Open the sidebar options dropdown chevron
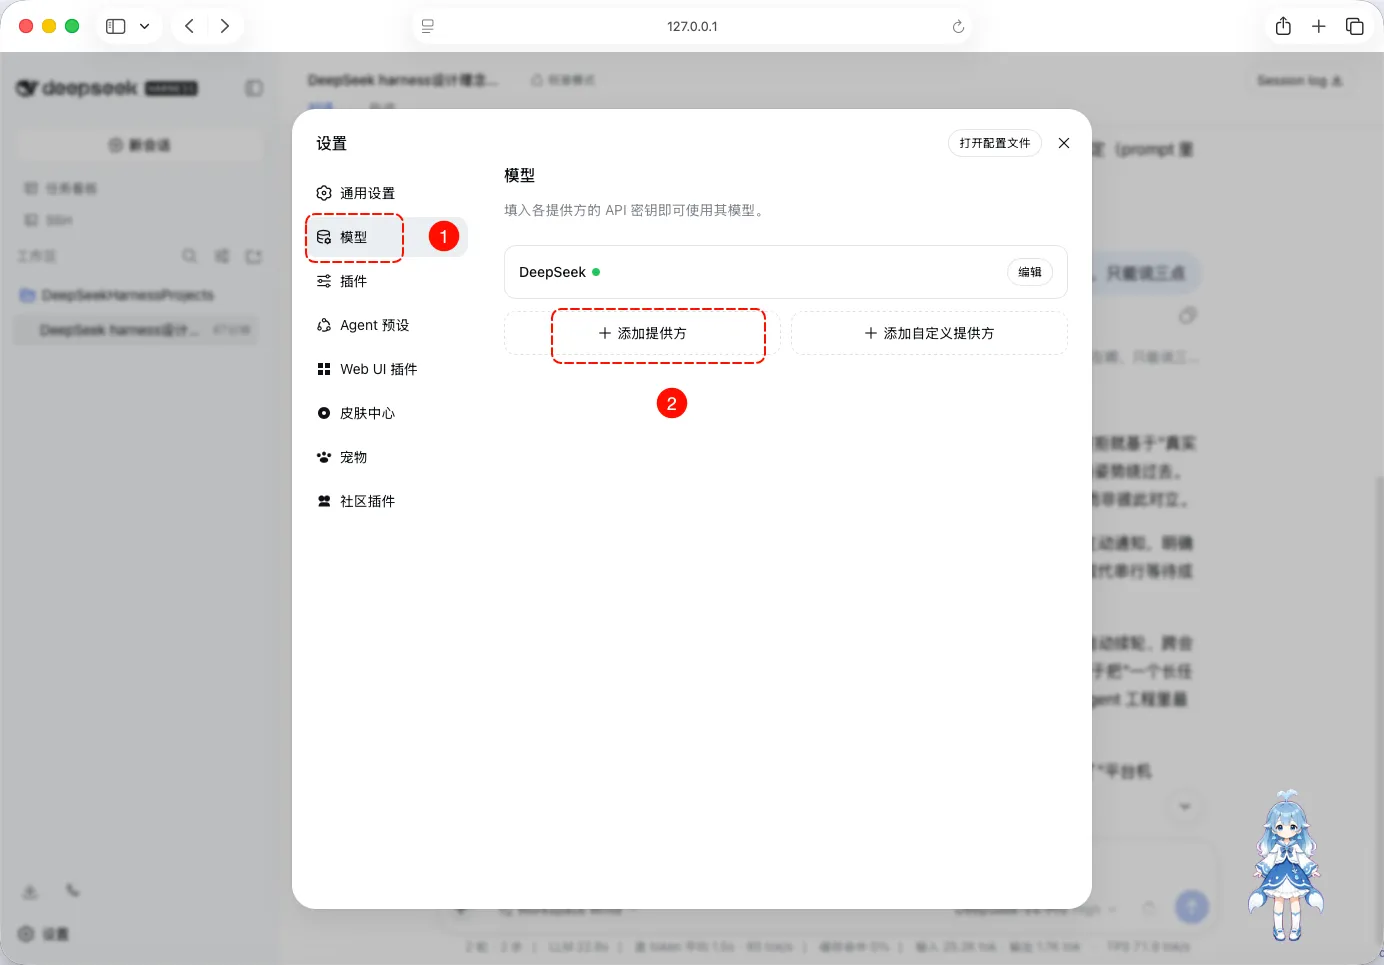Screen dimensions: 1384x965 [x=144, y=26]
